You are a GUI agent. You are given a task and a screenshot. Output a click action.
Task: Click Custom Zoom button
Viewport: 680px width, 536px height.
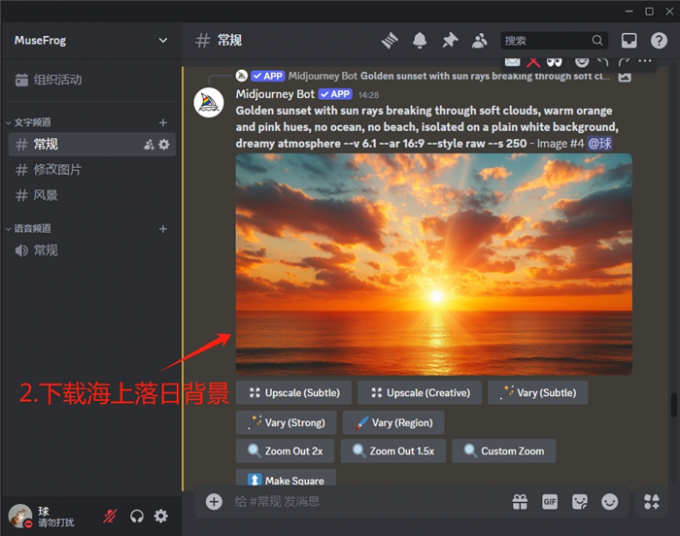point(504,451)
